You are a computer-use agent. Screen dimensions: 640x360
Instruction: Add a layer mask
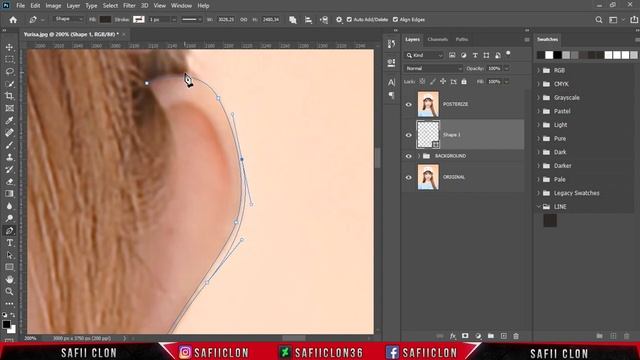(465, 336)
